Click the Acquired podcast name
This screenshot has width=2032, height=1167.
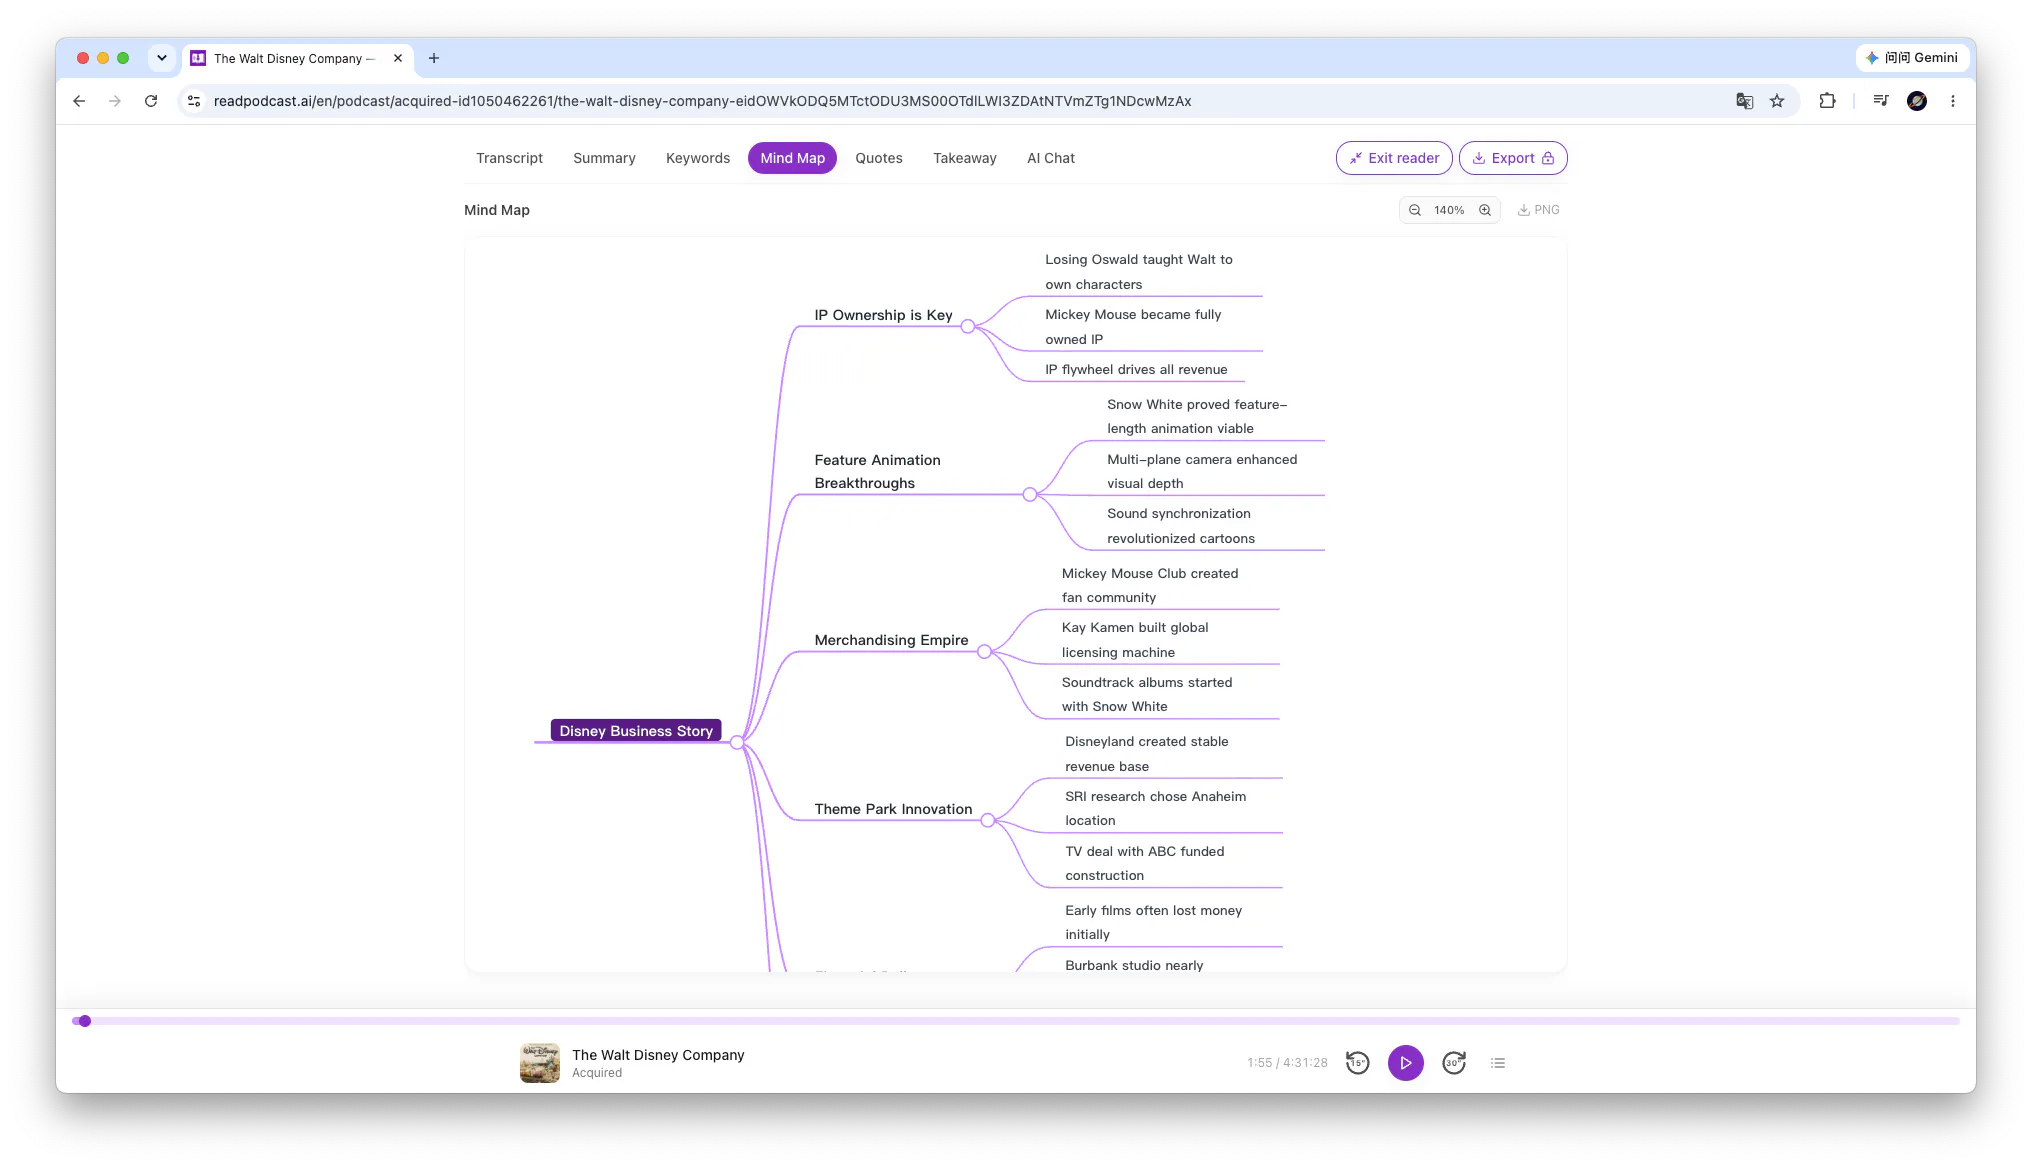(x=597, y=1073)
